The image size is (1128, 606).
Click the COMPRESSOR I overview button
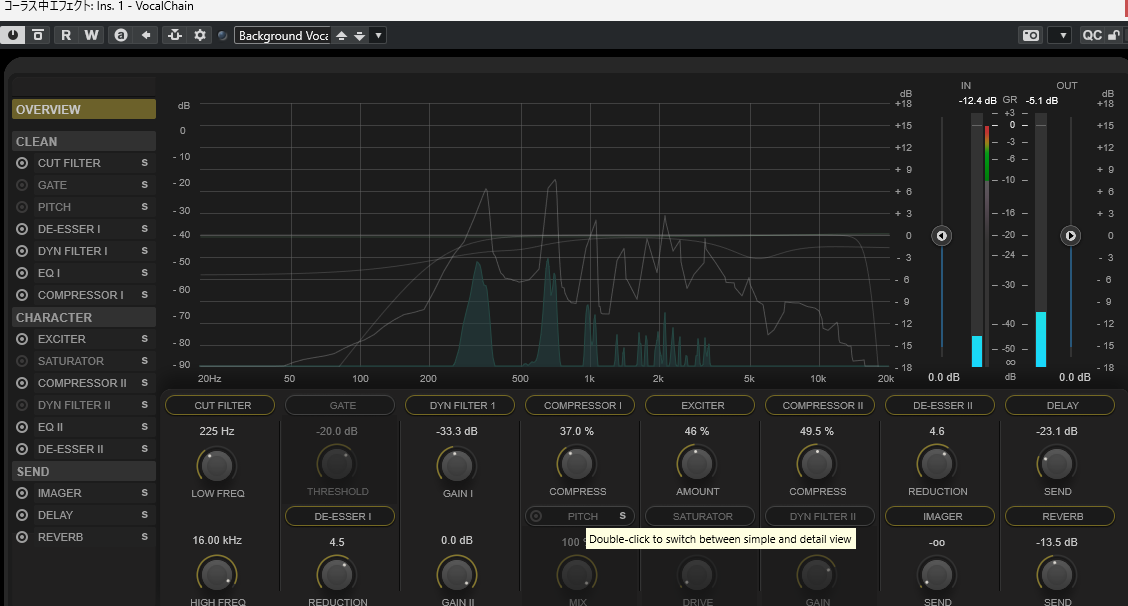coord(581,405)
